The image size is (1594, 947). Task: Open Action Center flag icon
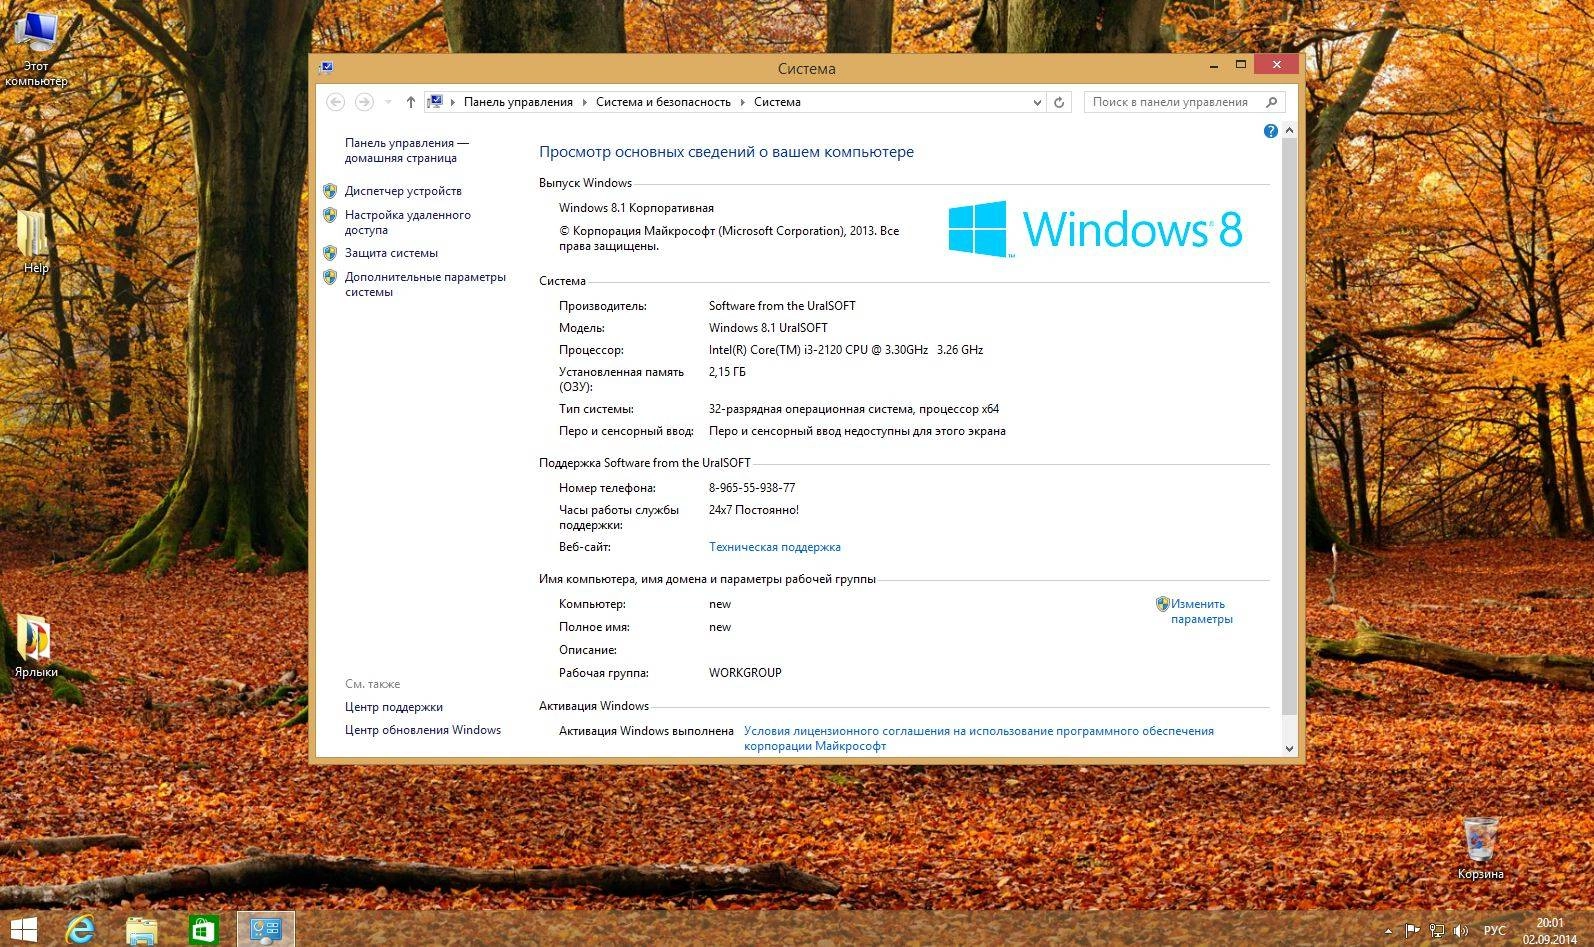[1412, 931]
